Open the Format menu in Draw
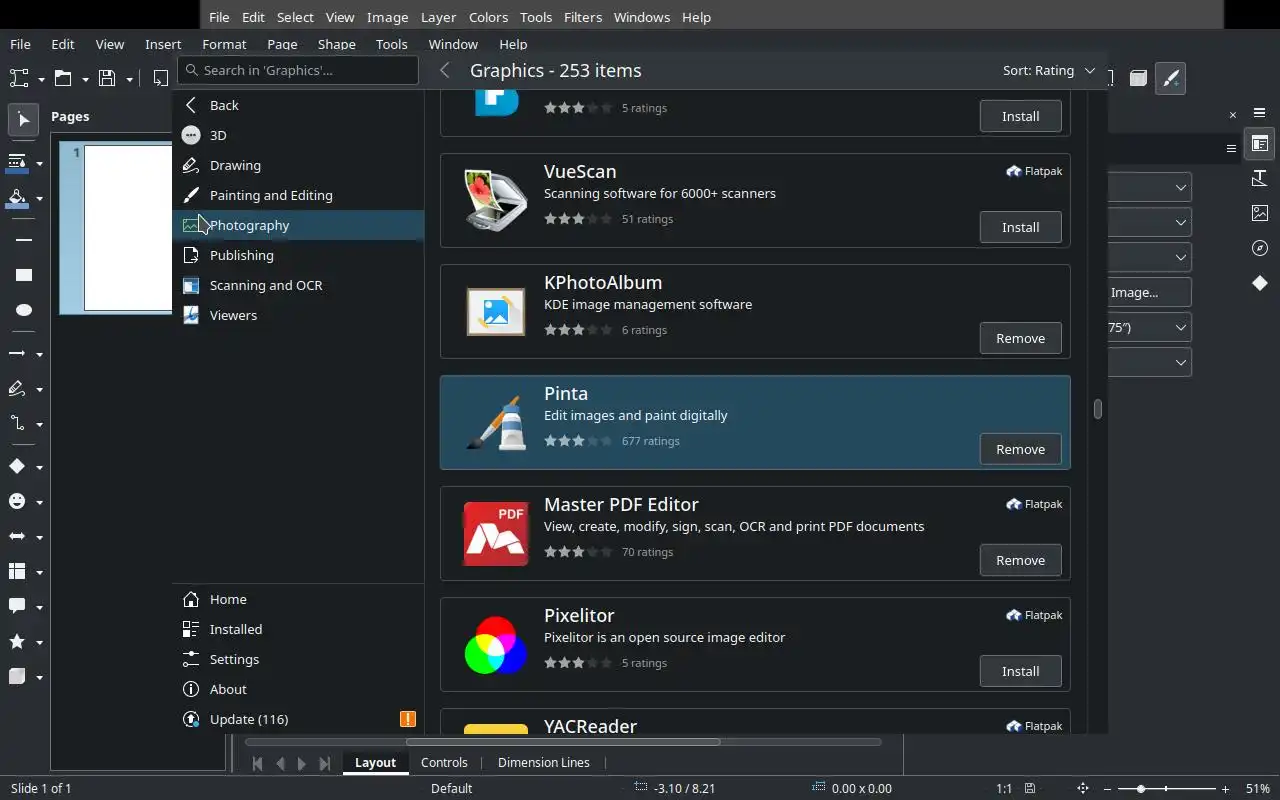Image resolution: width=1280 pixels, height=800 pixels. coord(224,44)
